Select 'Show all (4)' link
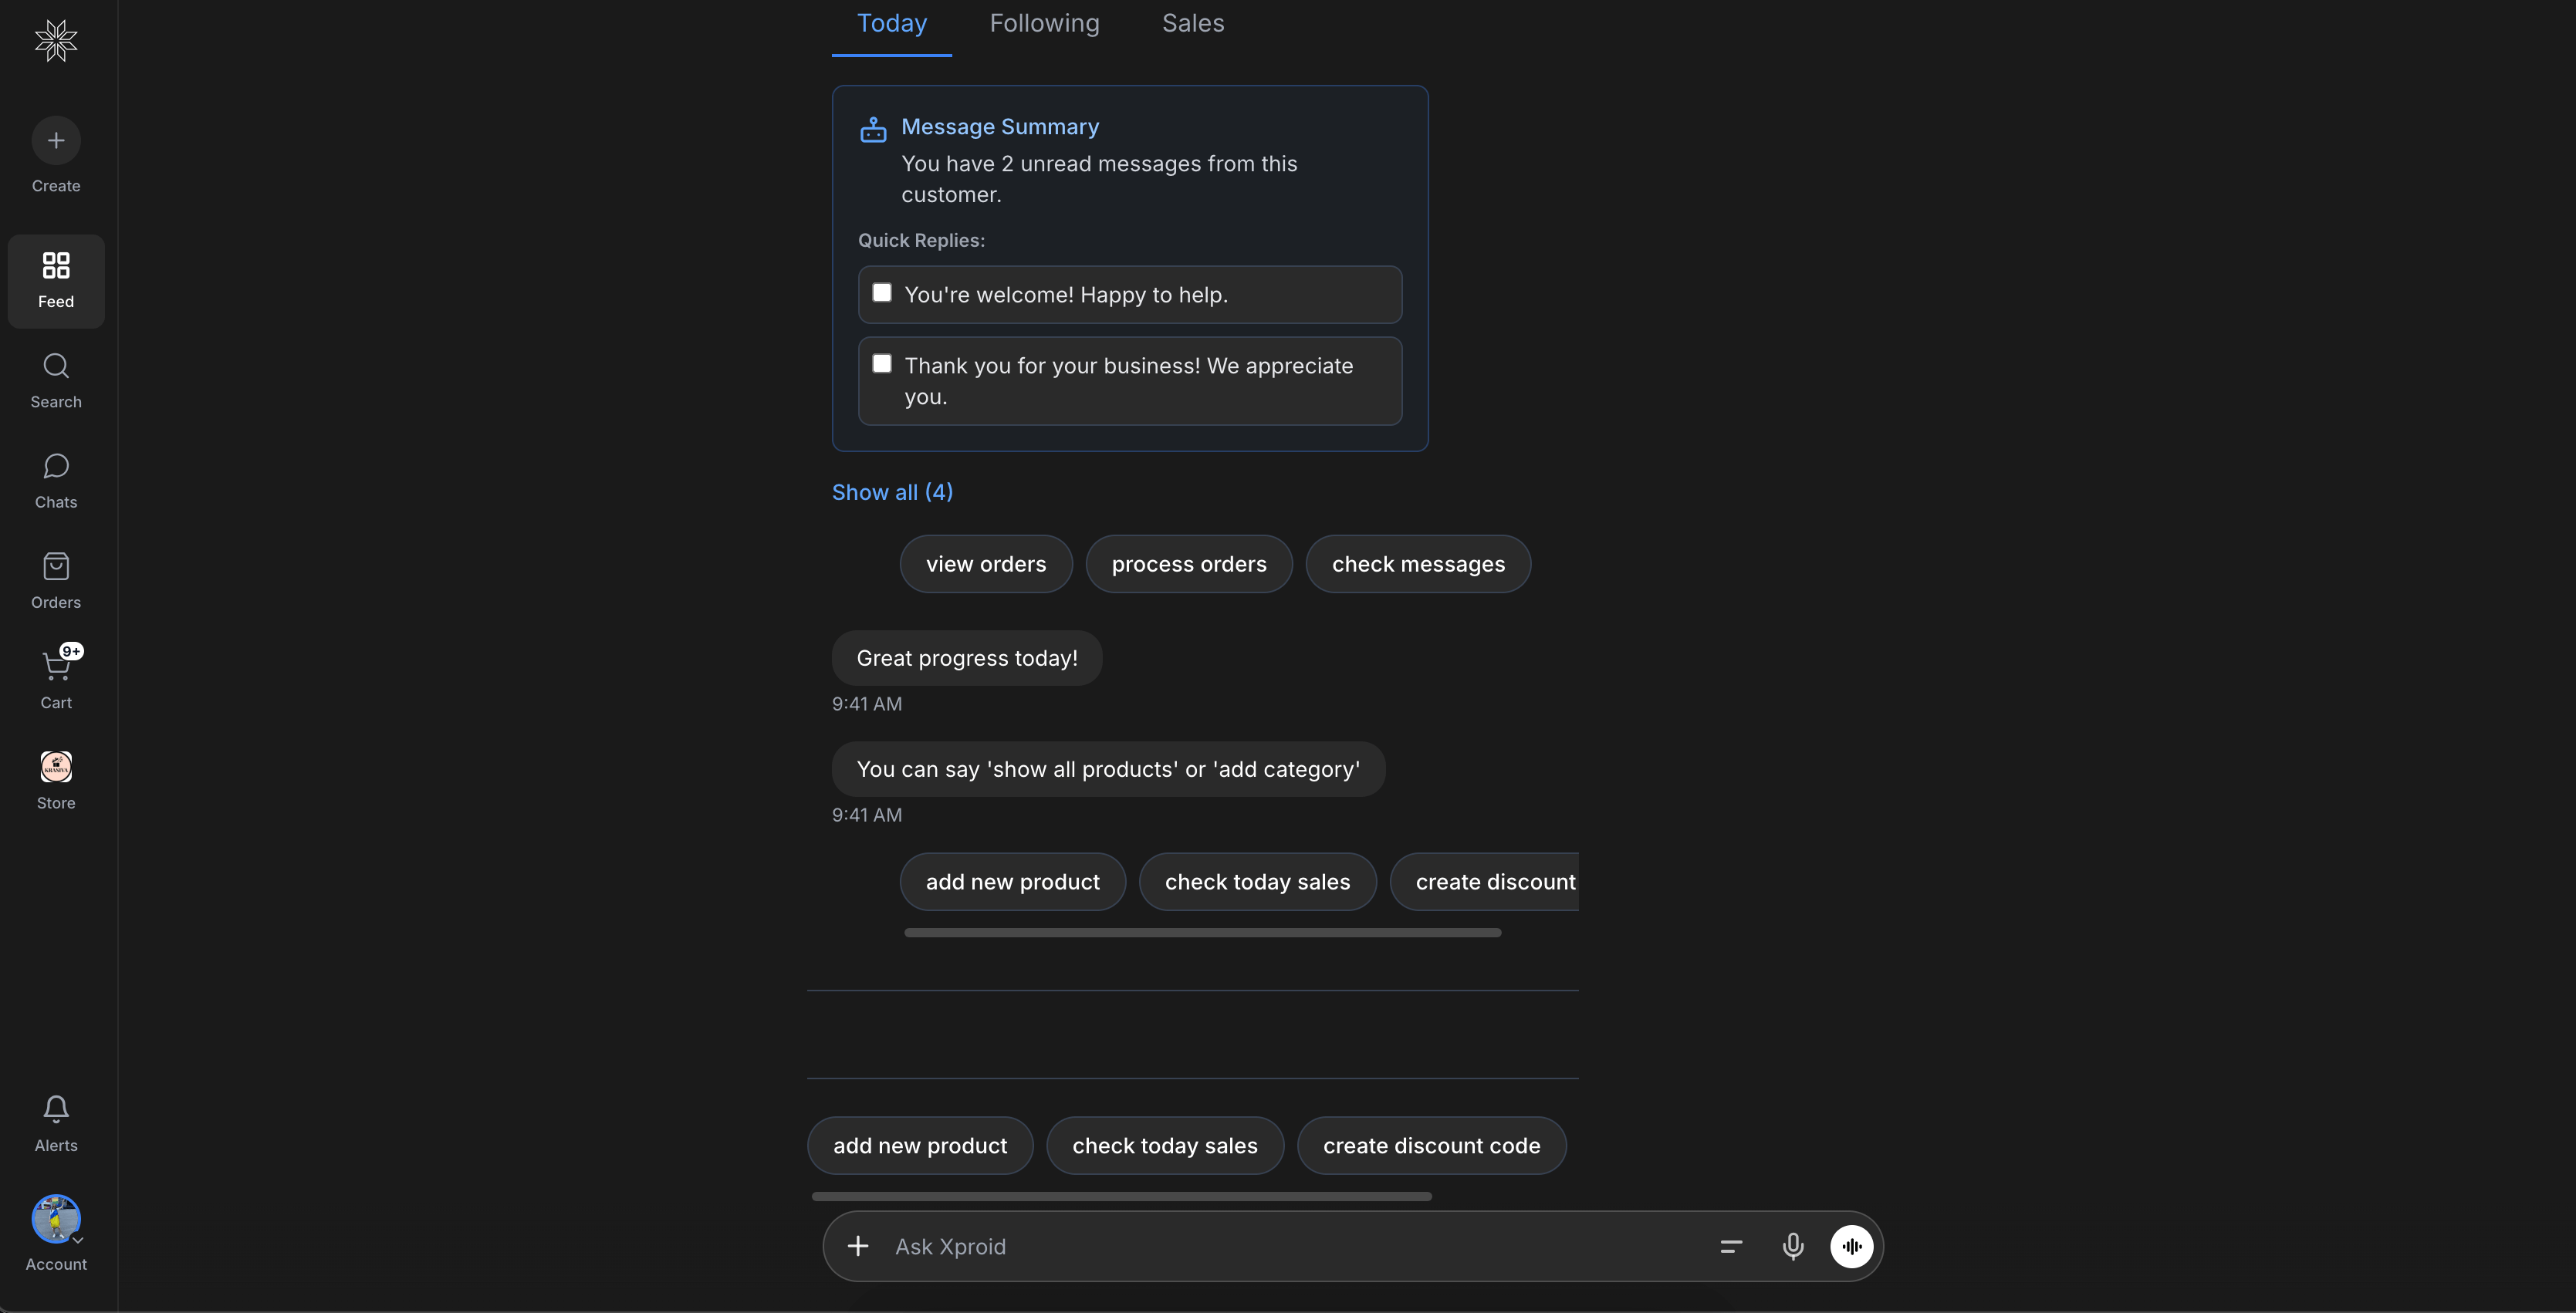This screenshot has width=2576, height=1313. click(892, 491)
